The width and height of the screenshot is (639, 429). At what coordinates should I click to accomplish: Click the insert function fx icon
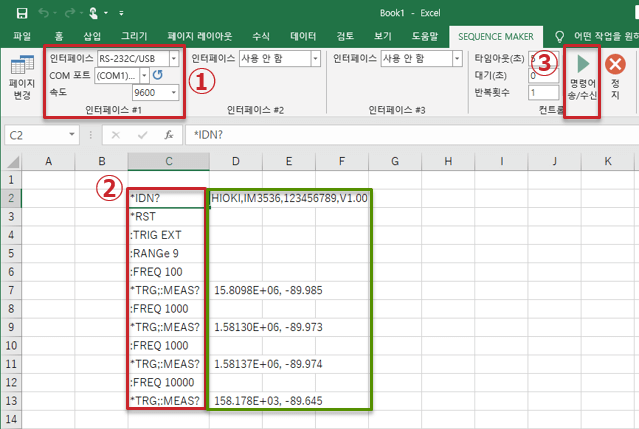(169, 135)
